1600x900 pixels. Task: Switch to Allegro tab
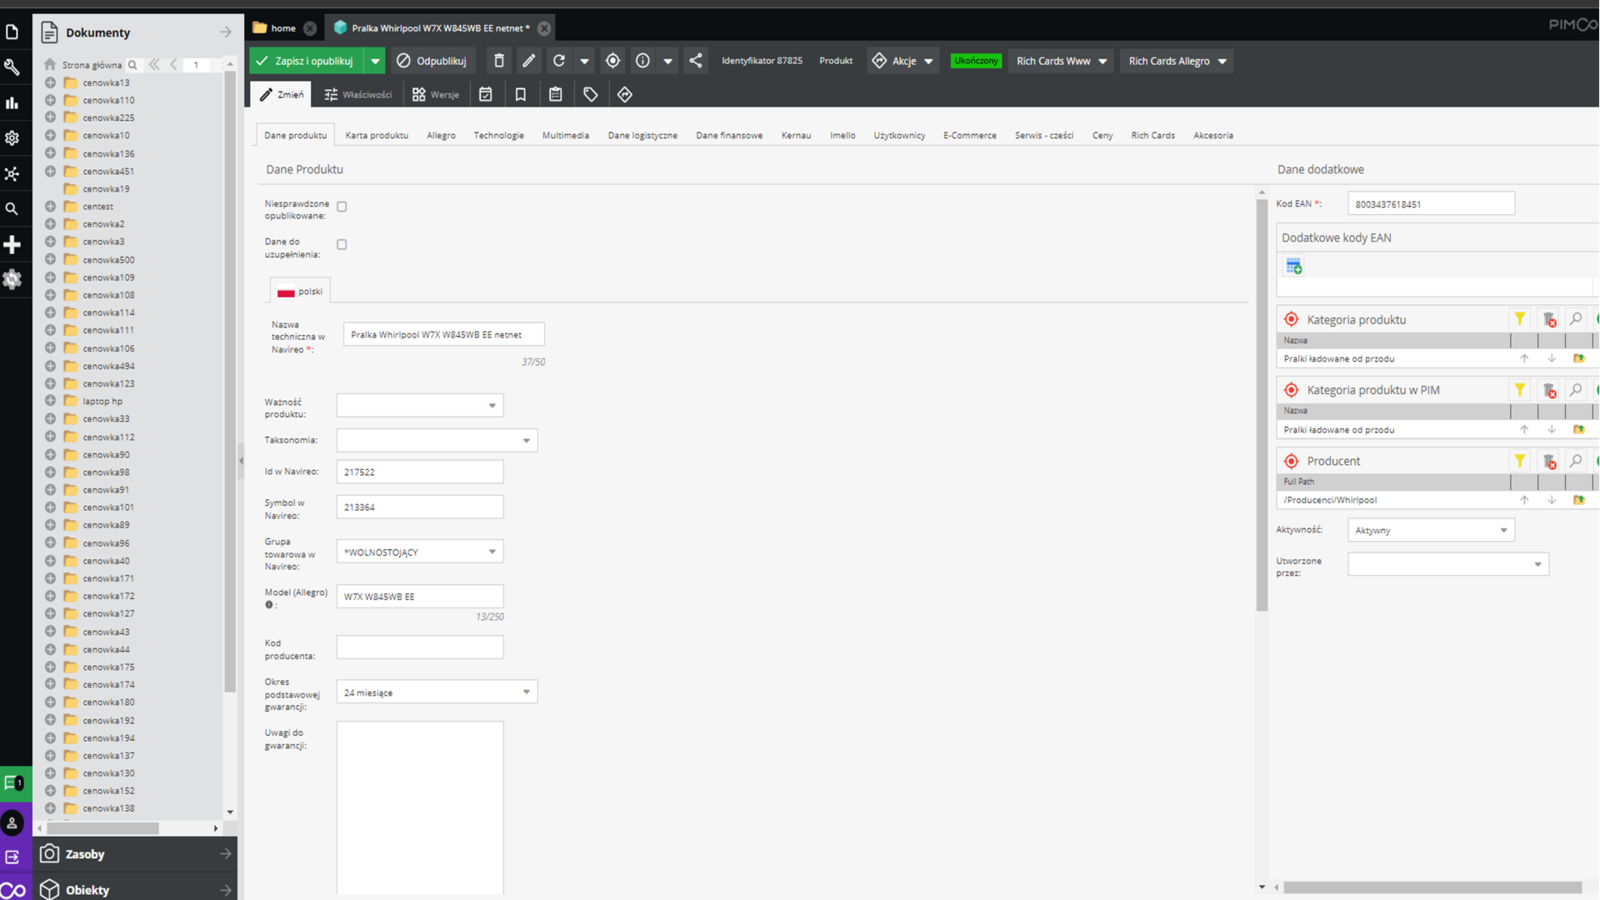[441, 135]
